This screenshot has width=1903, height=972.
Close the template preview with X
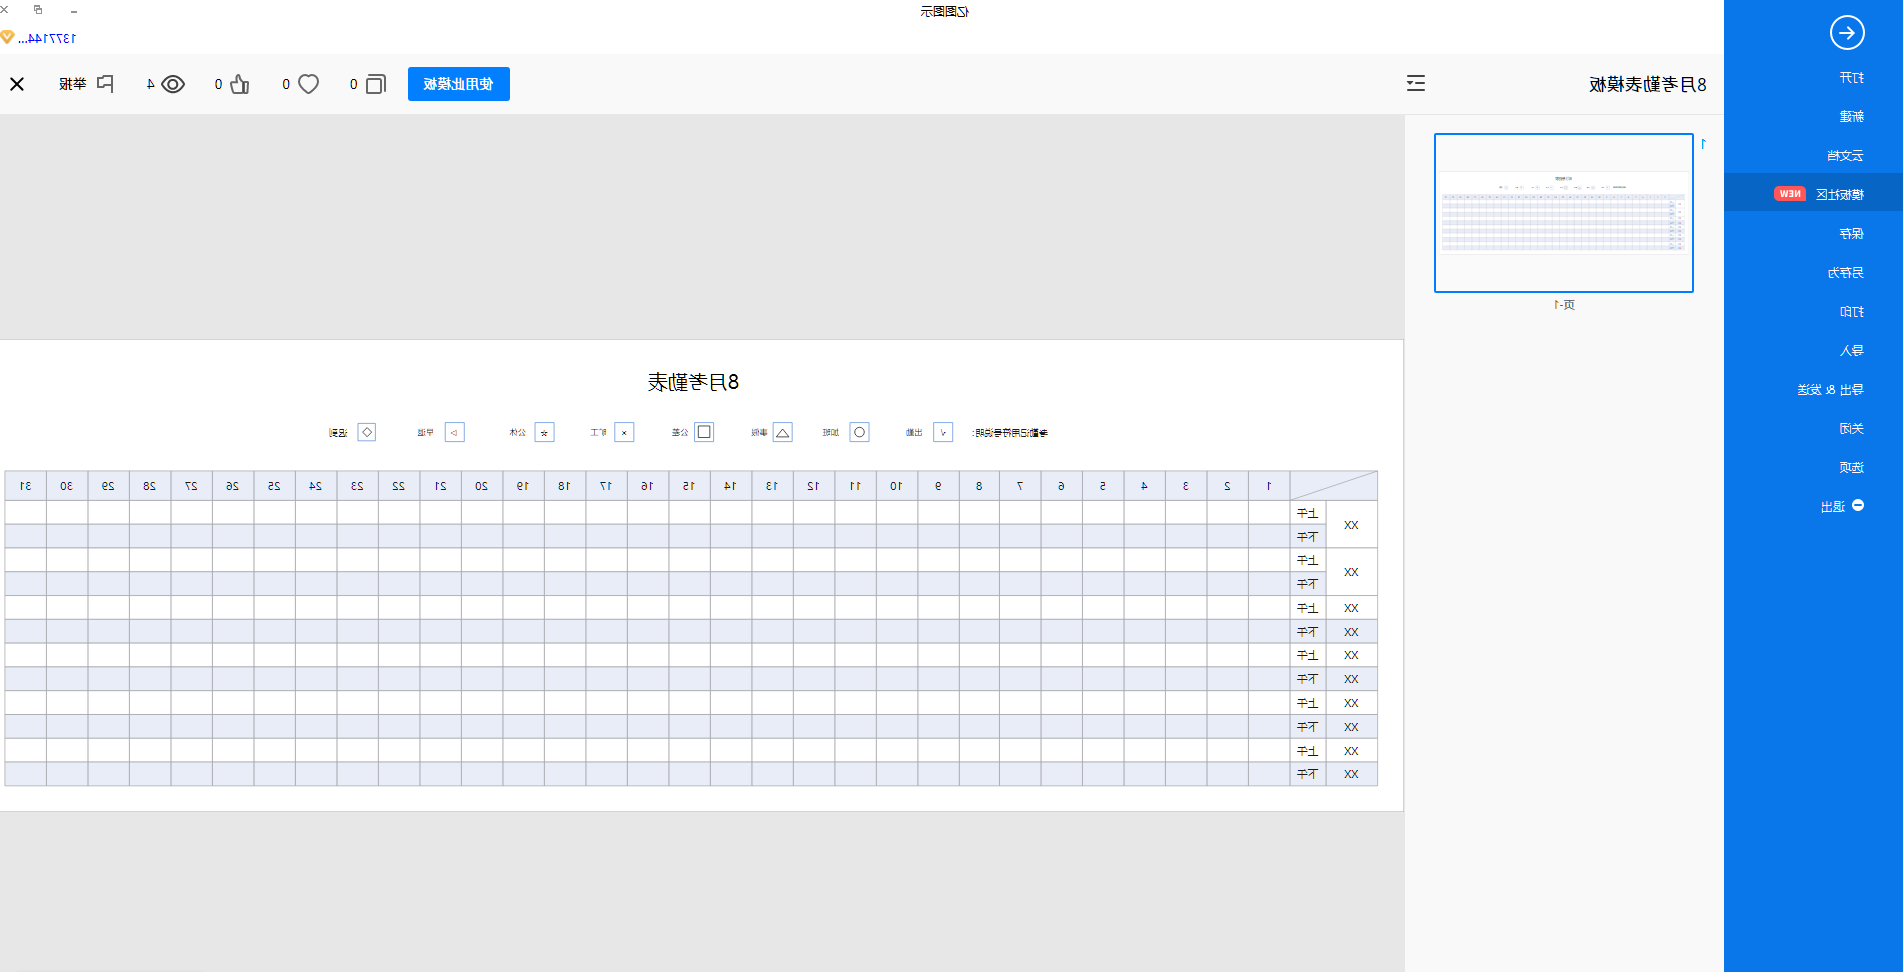click(17, 84)
